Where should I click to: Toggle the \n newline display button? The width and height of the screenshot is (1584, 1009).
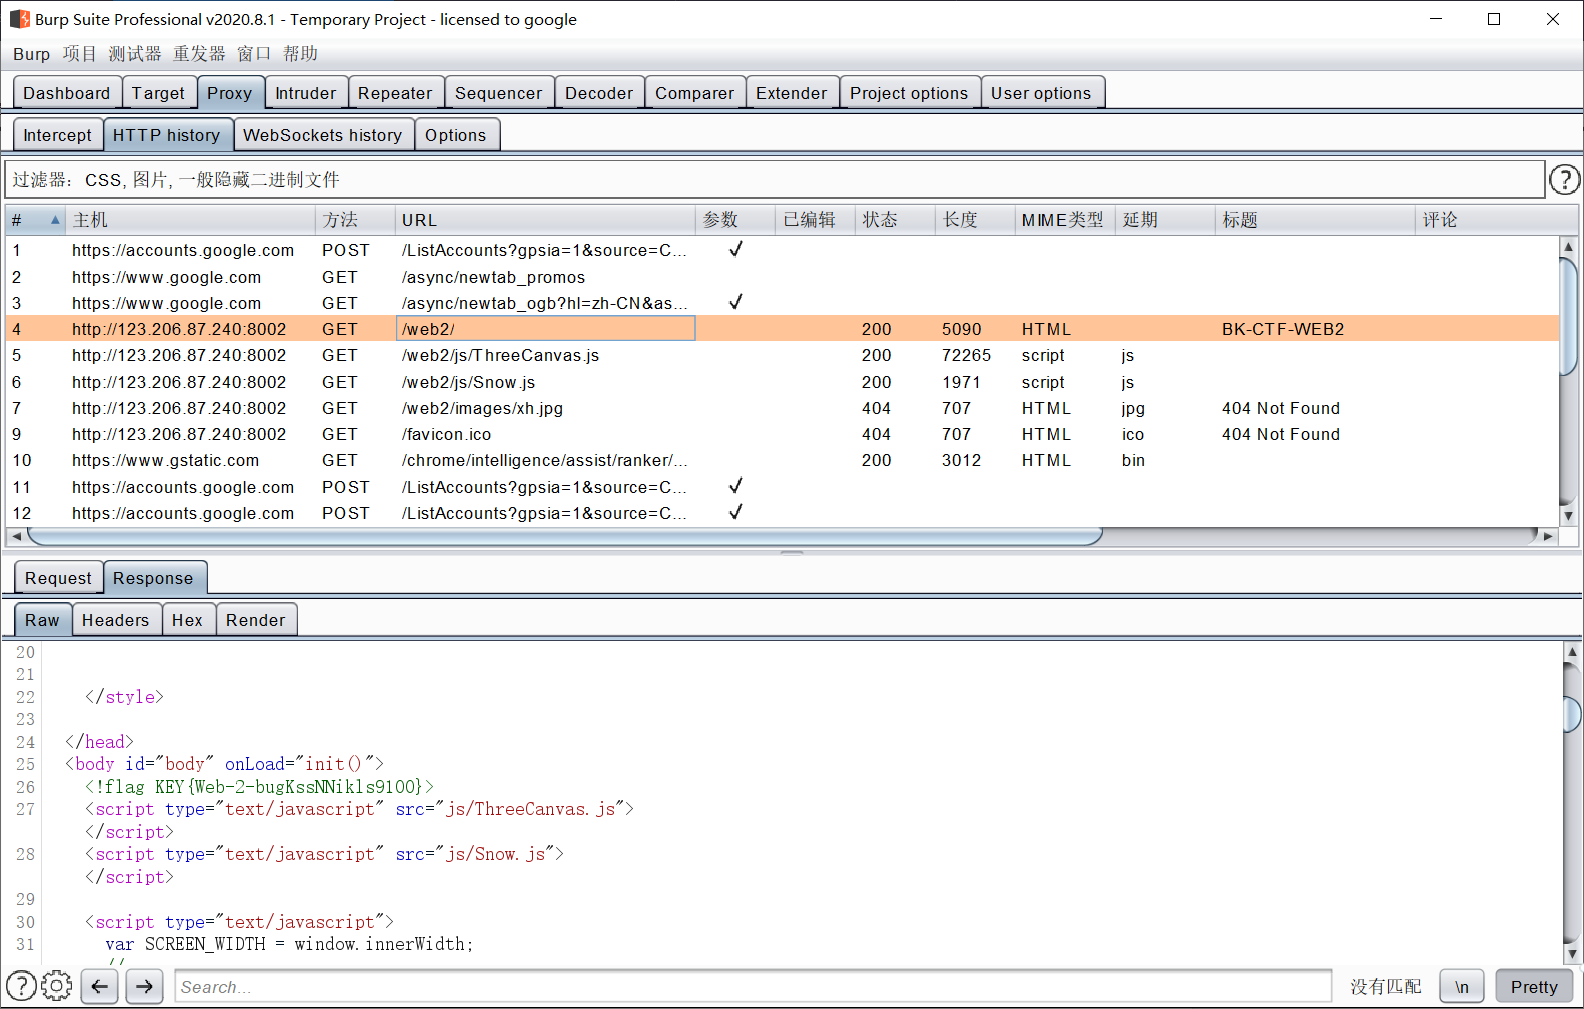pyautogui.click(x=1462, y=986)
